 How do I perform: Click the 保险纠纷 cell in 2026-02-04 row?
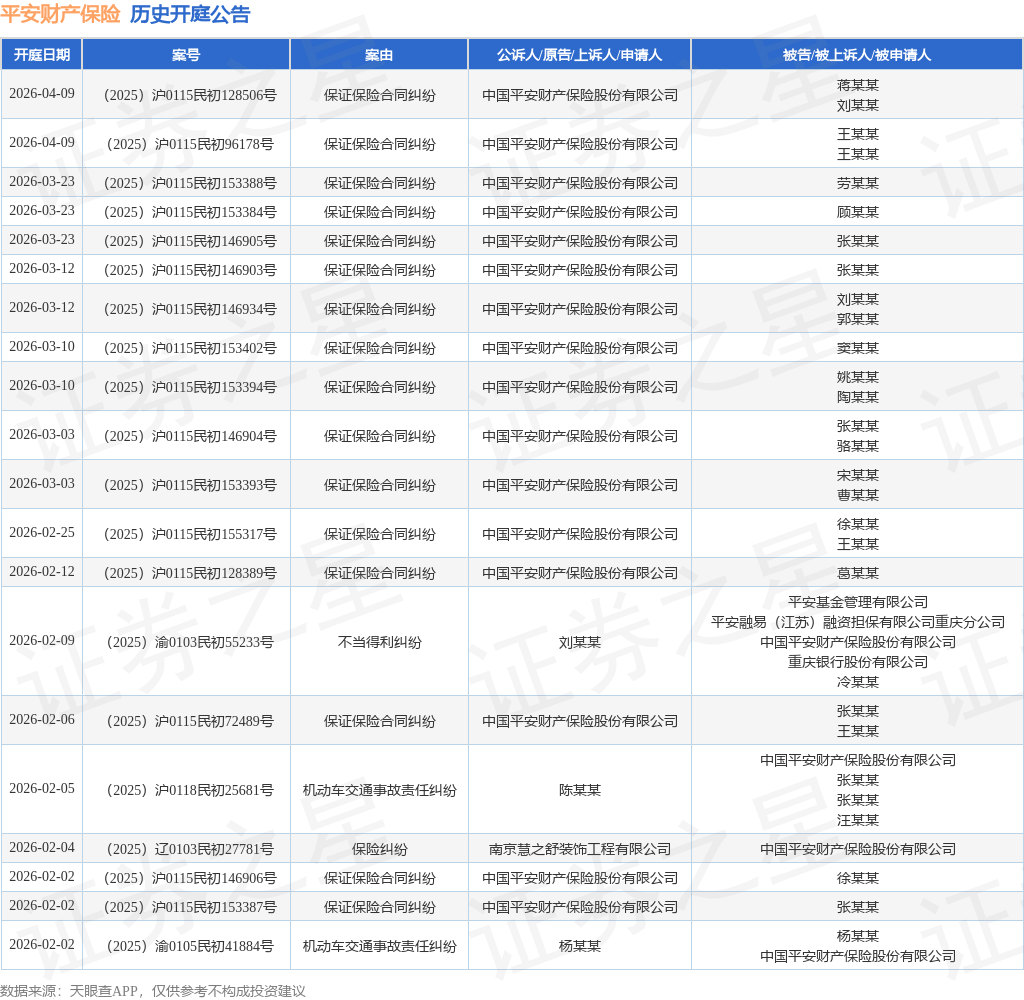[378, 848]
